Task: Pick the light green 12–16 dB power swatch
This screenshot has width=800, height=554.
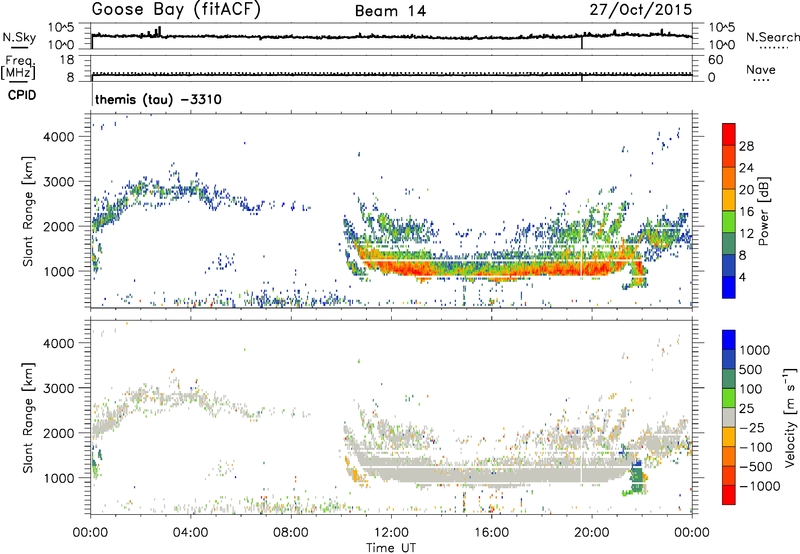Action: click(729, 222)
